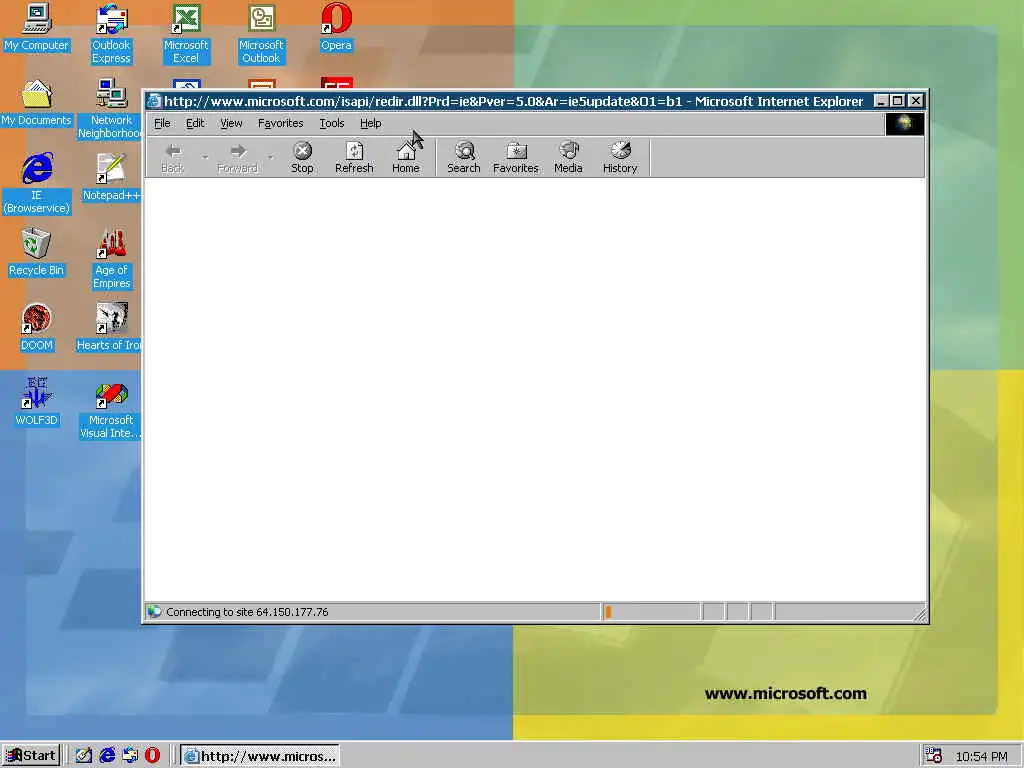
Task: Launch Outlook Express from quick launch
Action: click(129, 756)
